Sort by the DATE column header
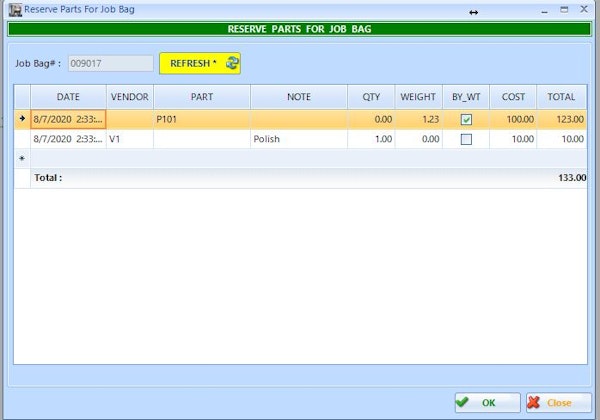600x420 pixels. pyautogui.click(x=68, y=97)
